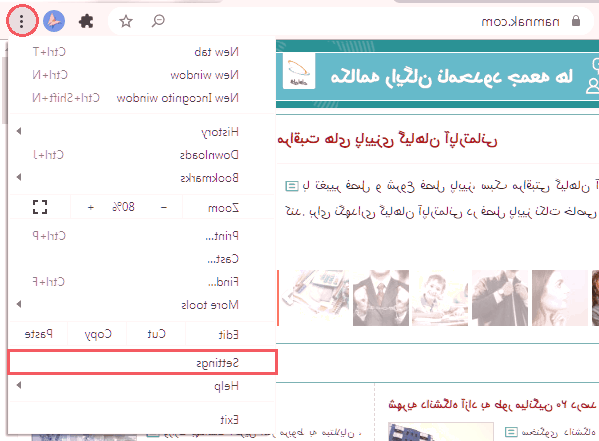Click the building thumbnail at page bottom

coord(440,432)
